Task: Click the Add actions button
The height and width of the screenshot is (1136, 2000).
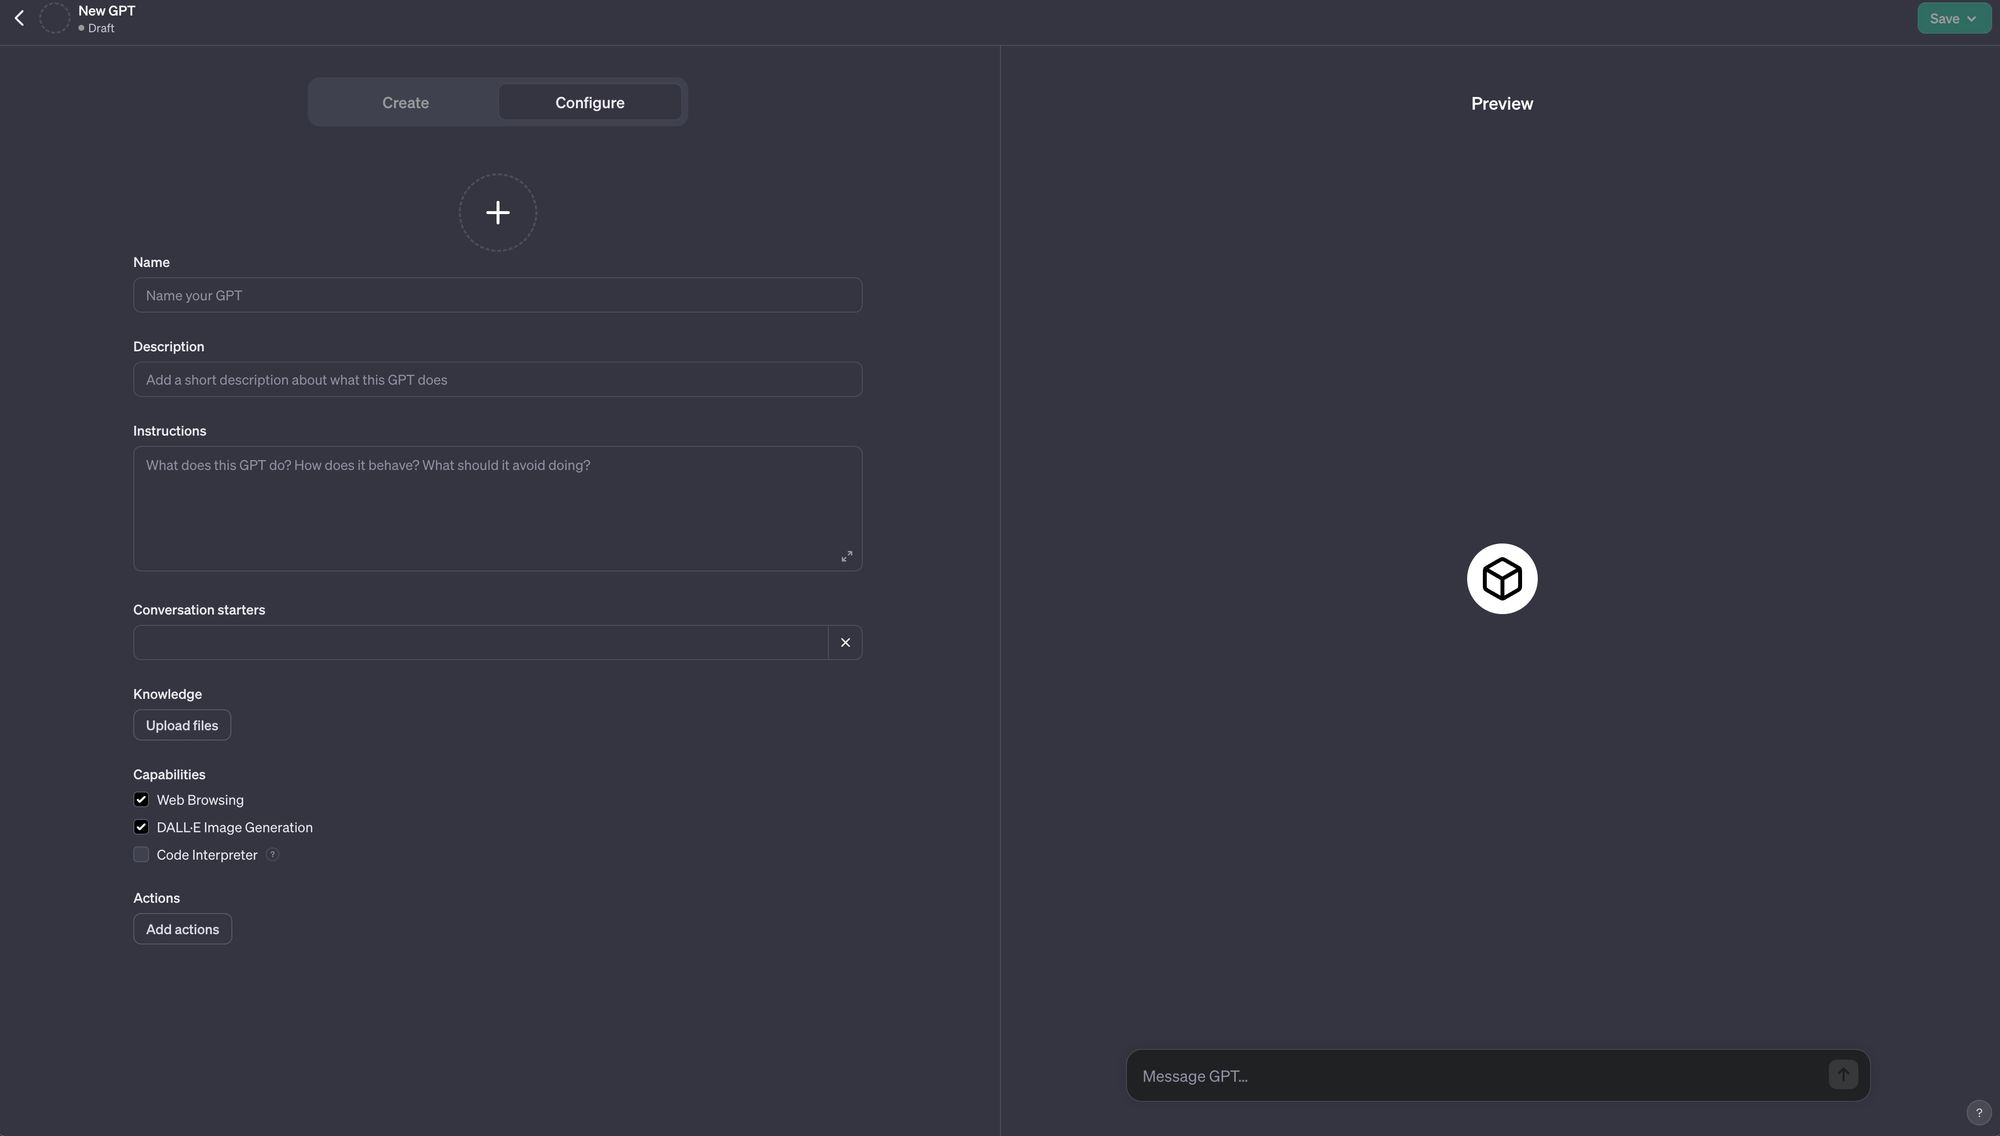Action: point(182,929)
